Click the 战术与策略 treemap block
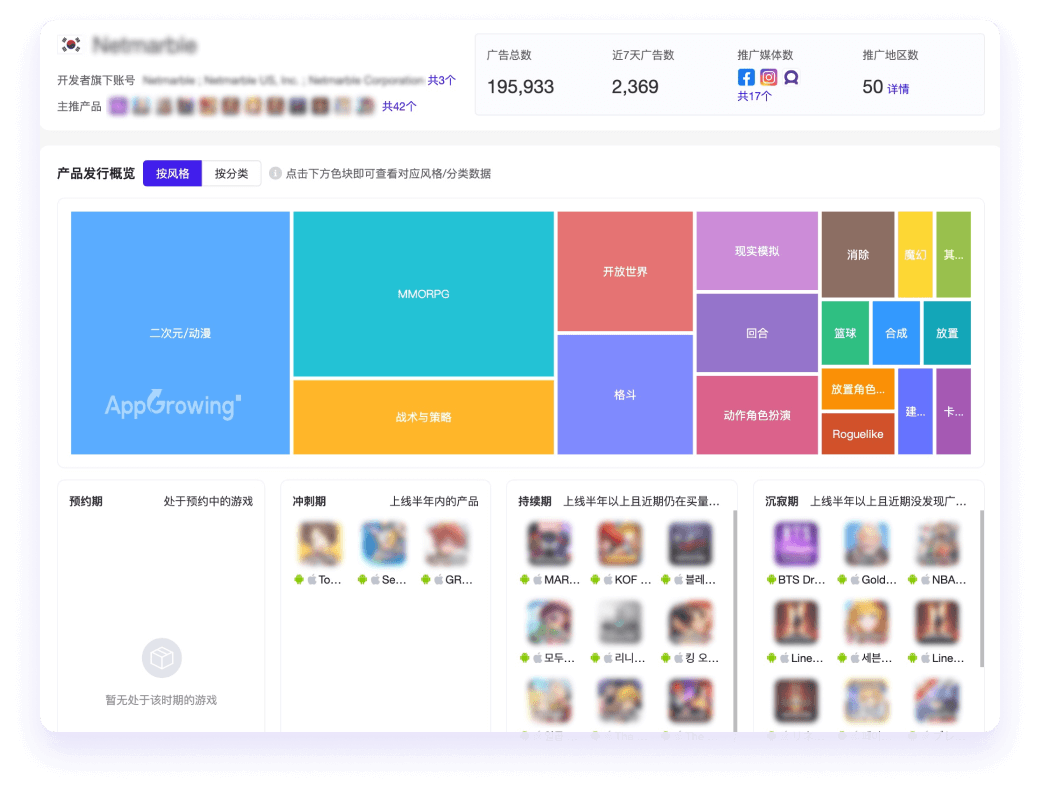The image size is (1040, 792). pyautogui.click(x=423, y=417)
